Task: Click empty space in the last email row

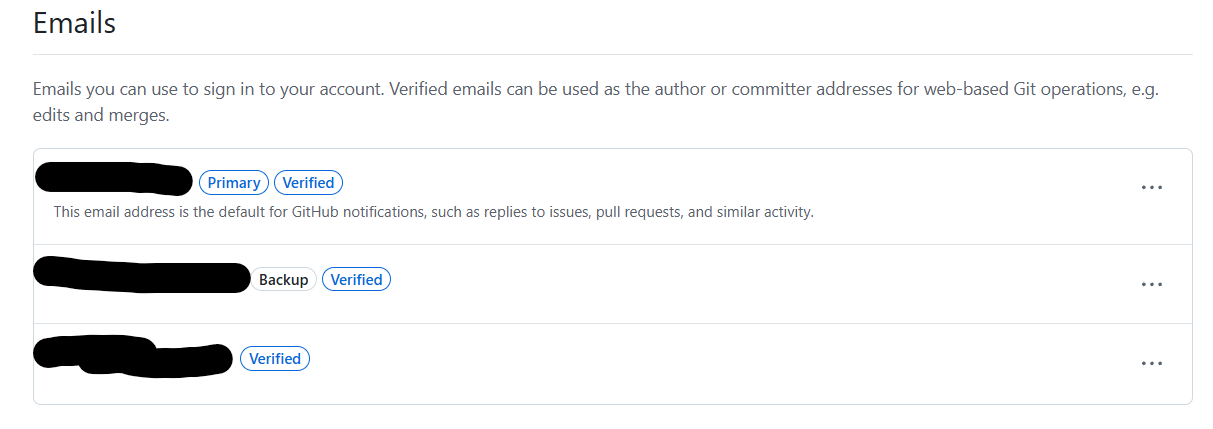Action: click(x=720, y=364)
